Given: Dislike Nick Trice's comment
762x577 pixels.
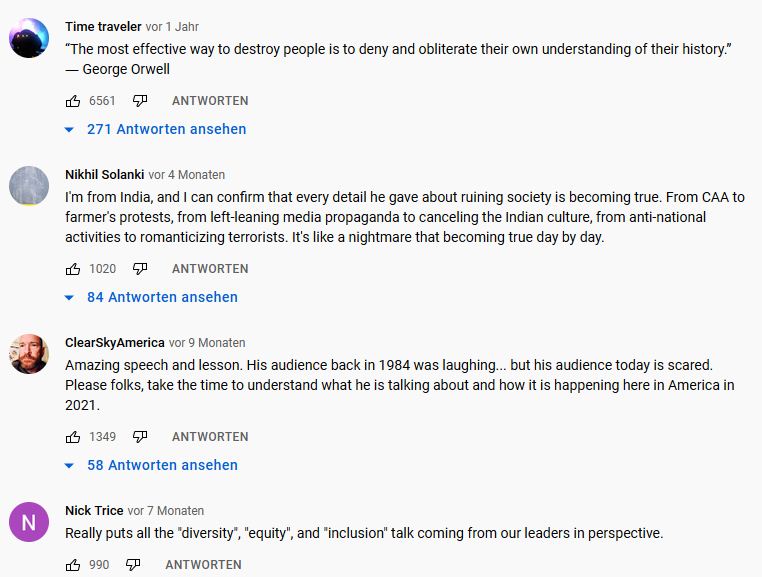Looking at the screenshot, I should (133, 565).
